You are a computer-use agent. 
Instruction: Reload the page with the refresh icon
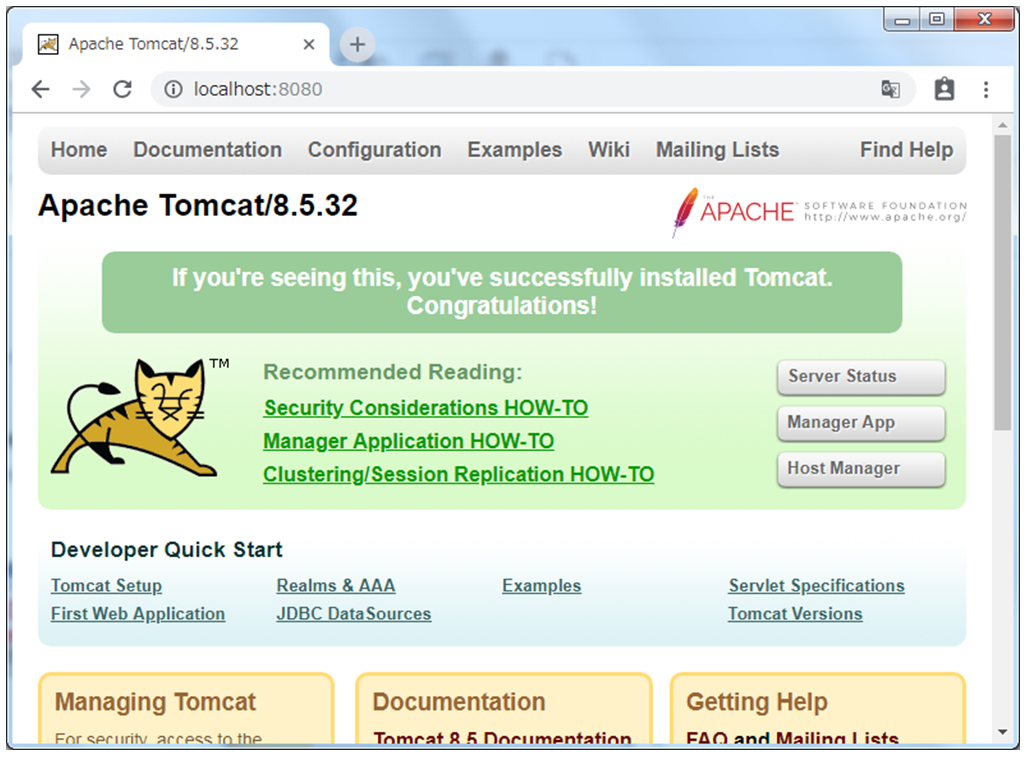pyautogui.click(x=122, y=89)
